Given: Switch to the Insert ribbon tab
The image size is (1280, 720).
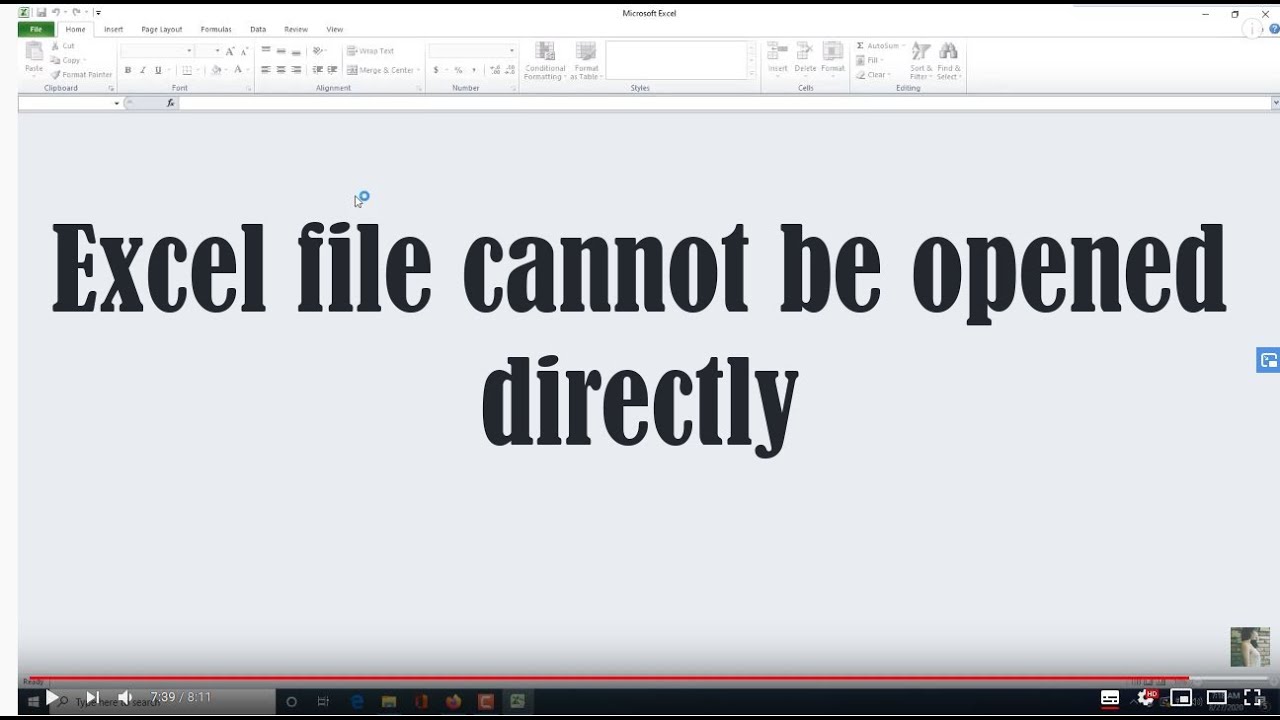Looking at the screenshot, I should (x=114, y=29).
